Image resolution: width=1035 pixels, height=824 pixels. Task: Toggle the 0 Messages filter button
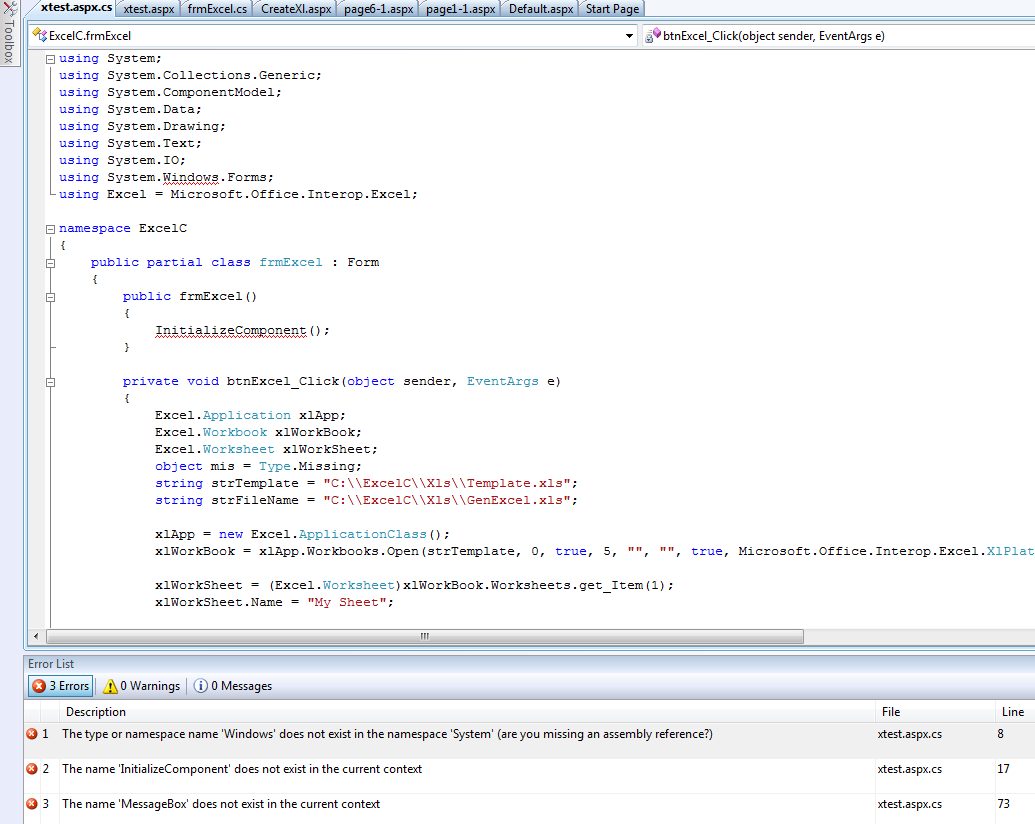232,686
